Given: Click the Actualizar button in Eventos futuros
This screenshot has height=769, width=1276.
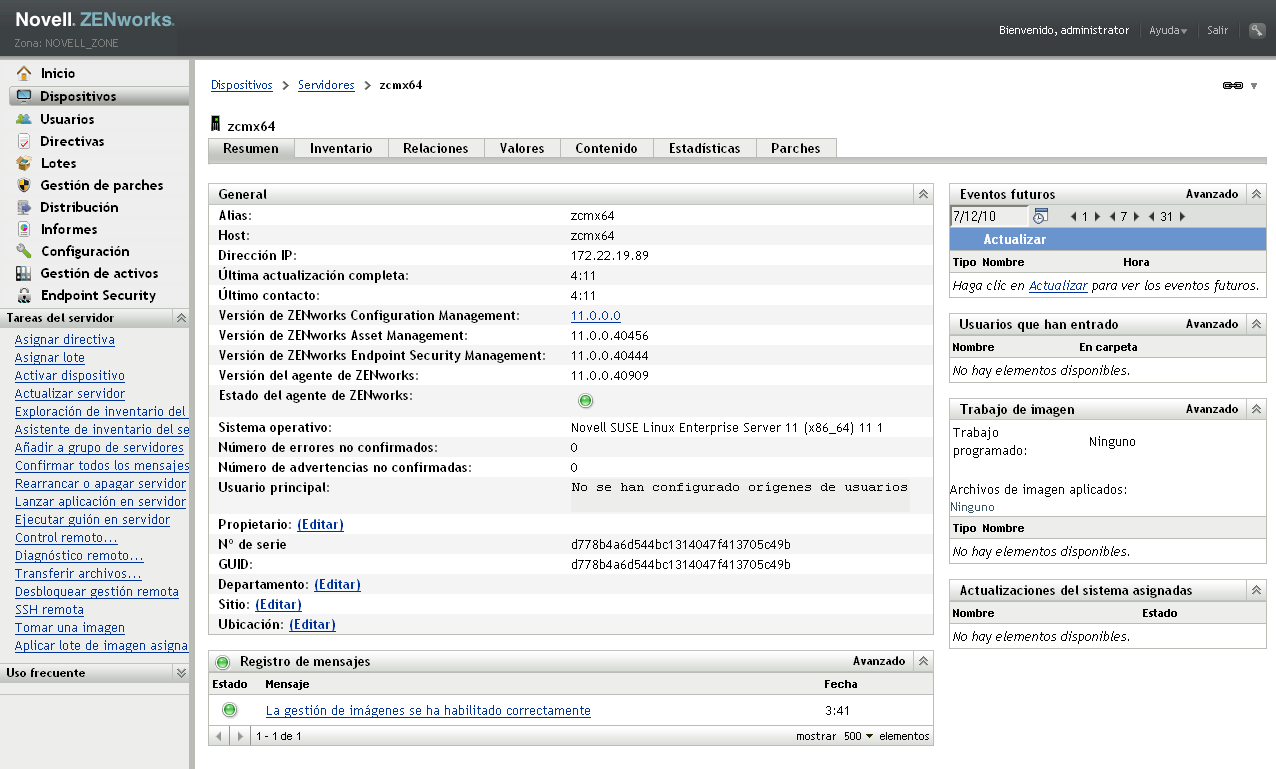Looking at the screenshot, I should pyautogui.click(x=1014, y=240).
